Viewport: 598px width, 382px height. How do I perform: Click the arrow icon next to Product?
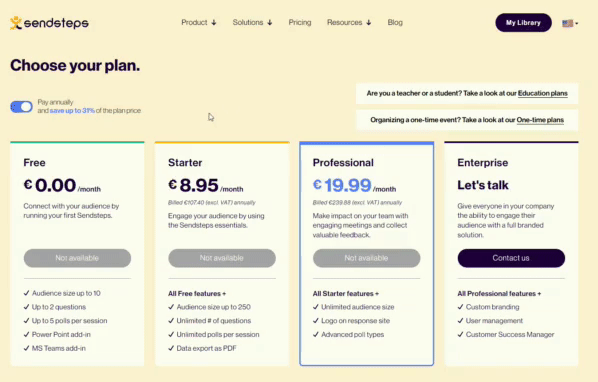pos(214,22)
